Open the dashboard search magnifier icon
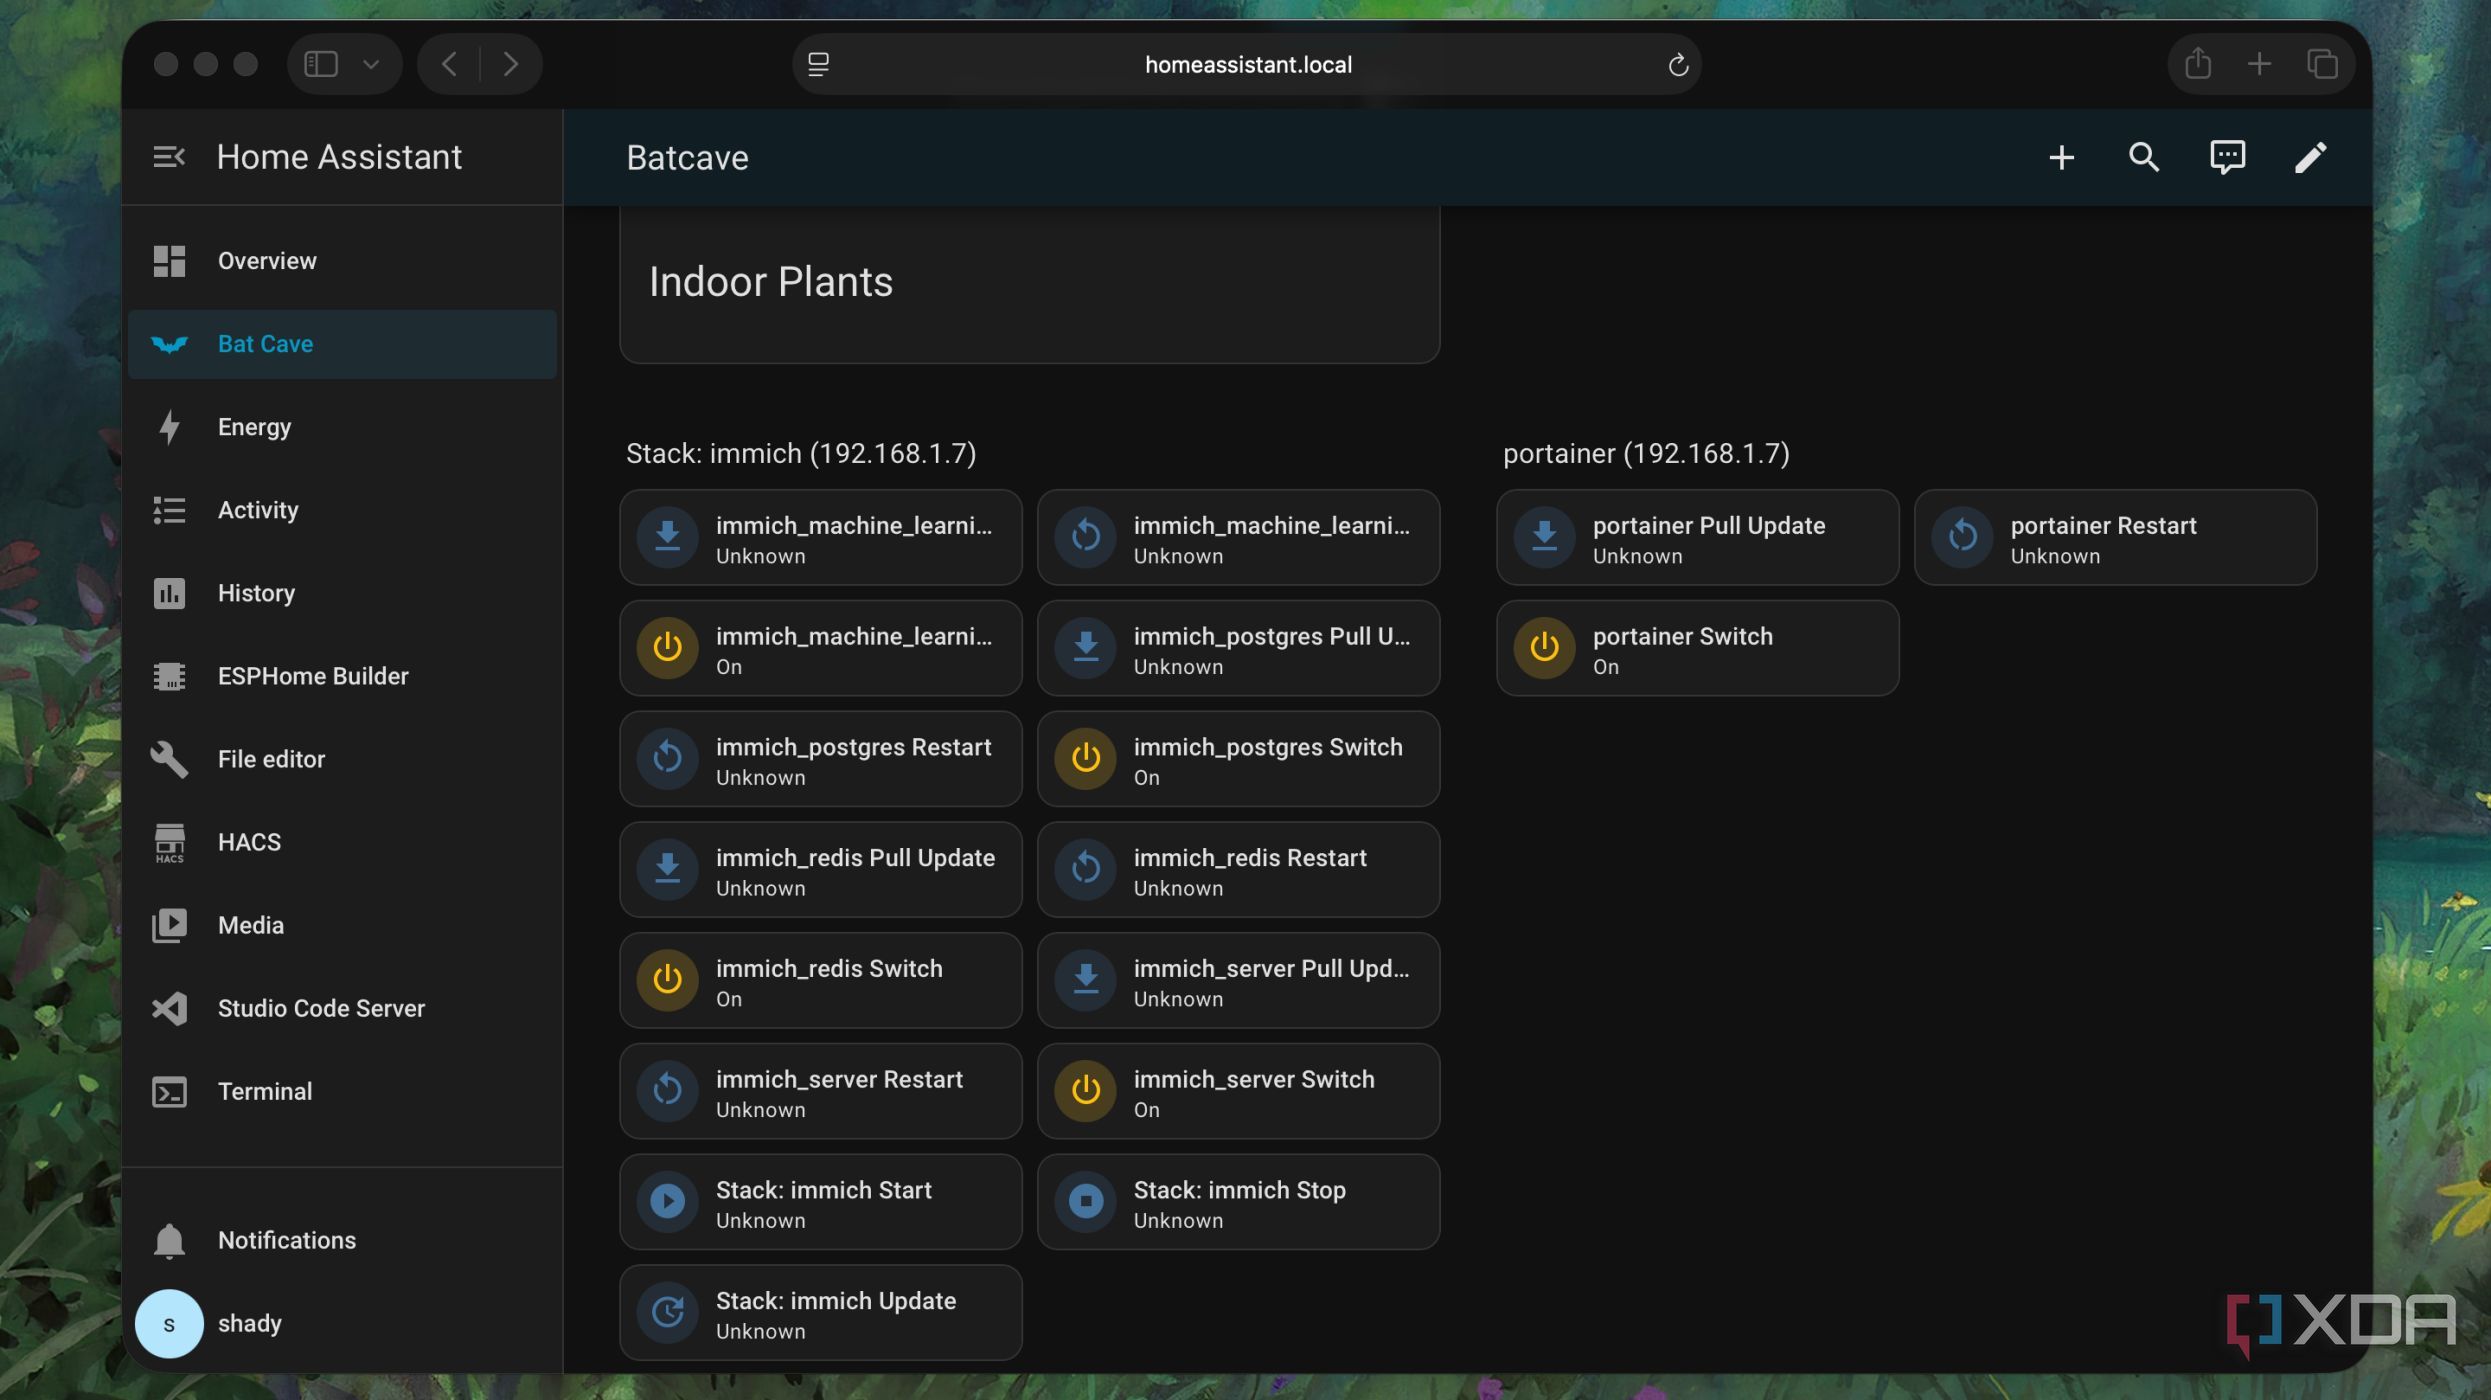 click(2143, 157)
